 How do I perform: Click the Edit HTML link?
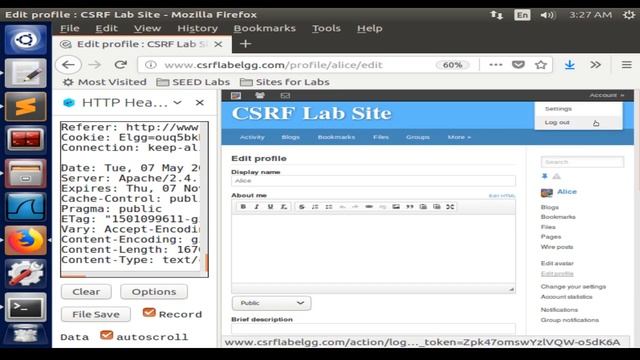tap(502, 196)
